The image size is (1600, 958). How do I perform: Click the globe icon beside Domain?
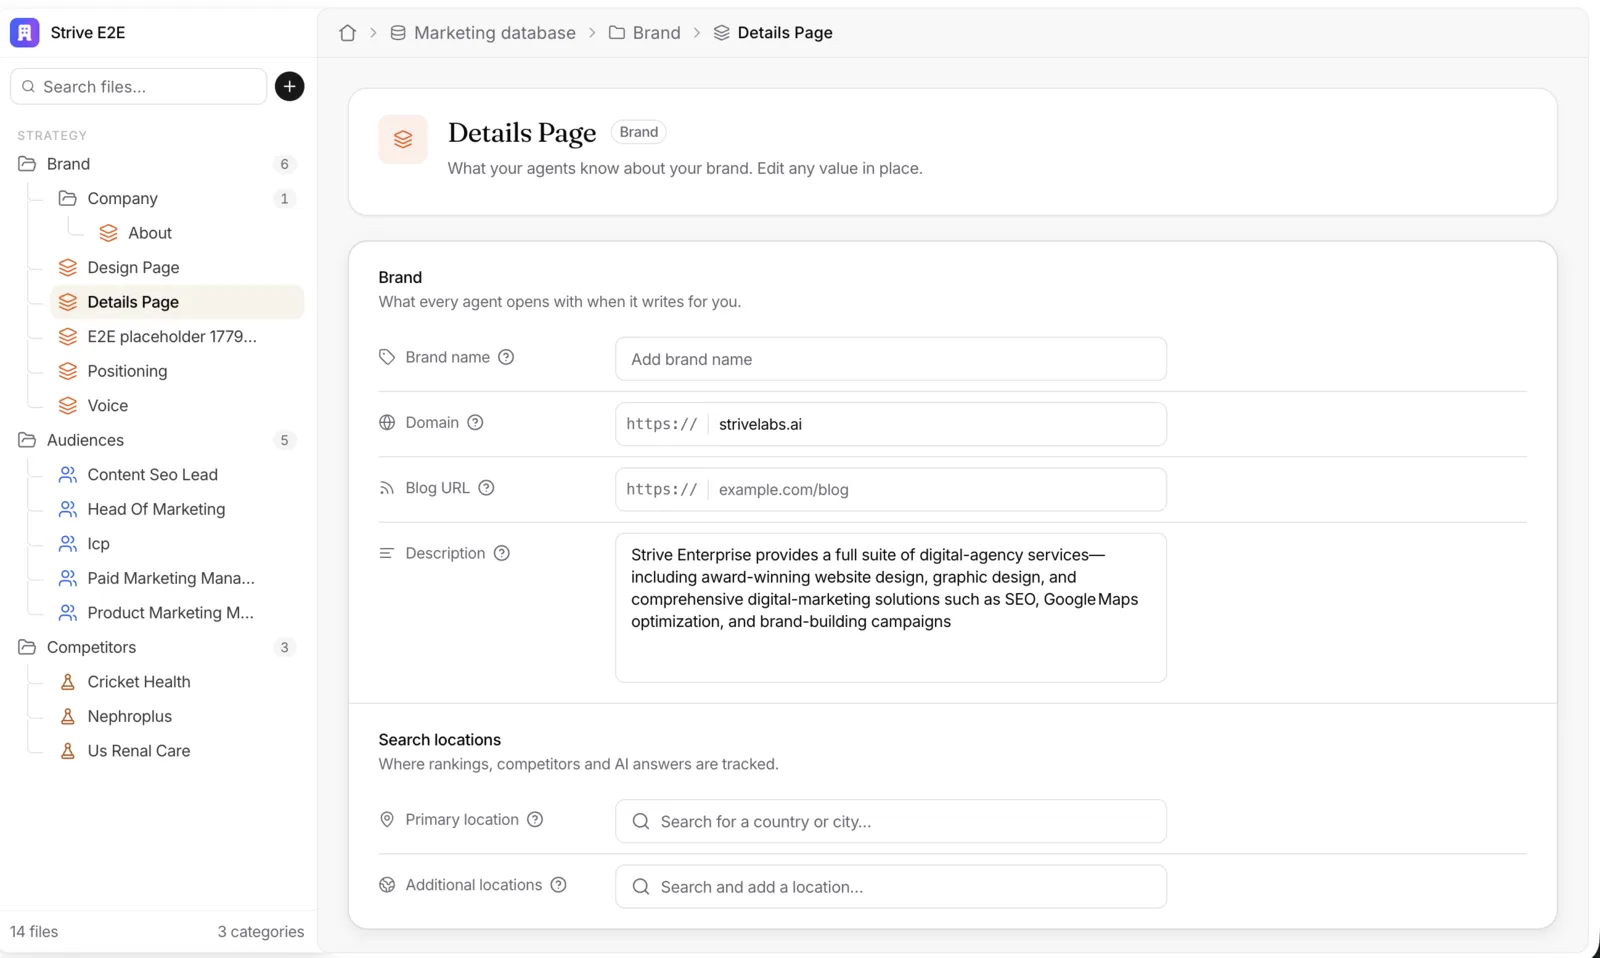(387, 423)
